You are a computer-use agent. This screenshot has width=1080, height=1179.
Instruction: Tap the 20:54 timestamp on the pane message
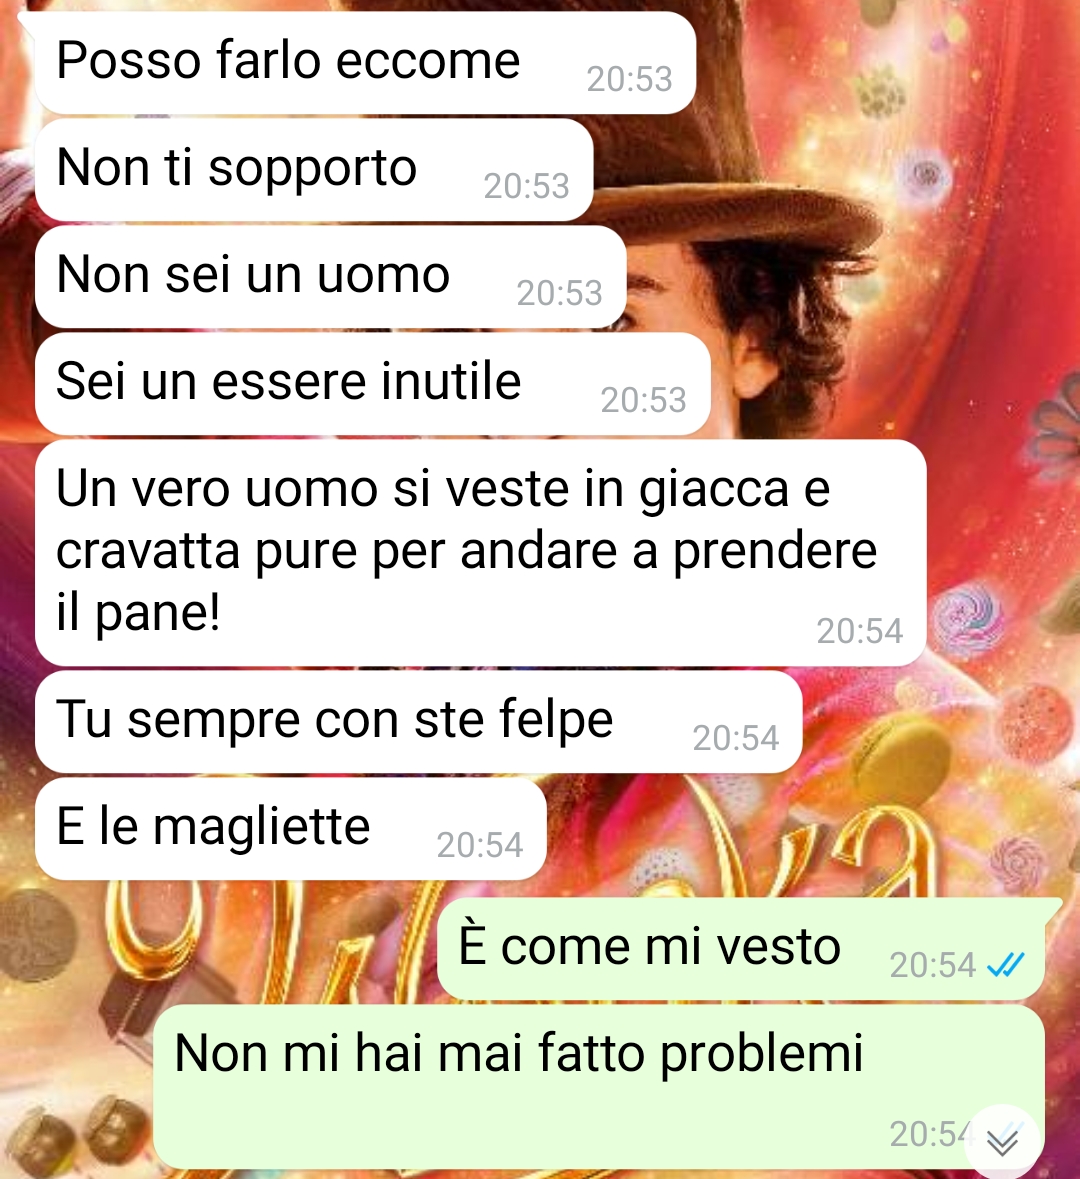coord(860,632)
